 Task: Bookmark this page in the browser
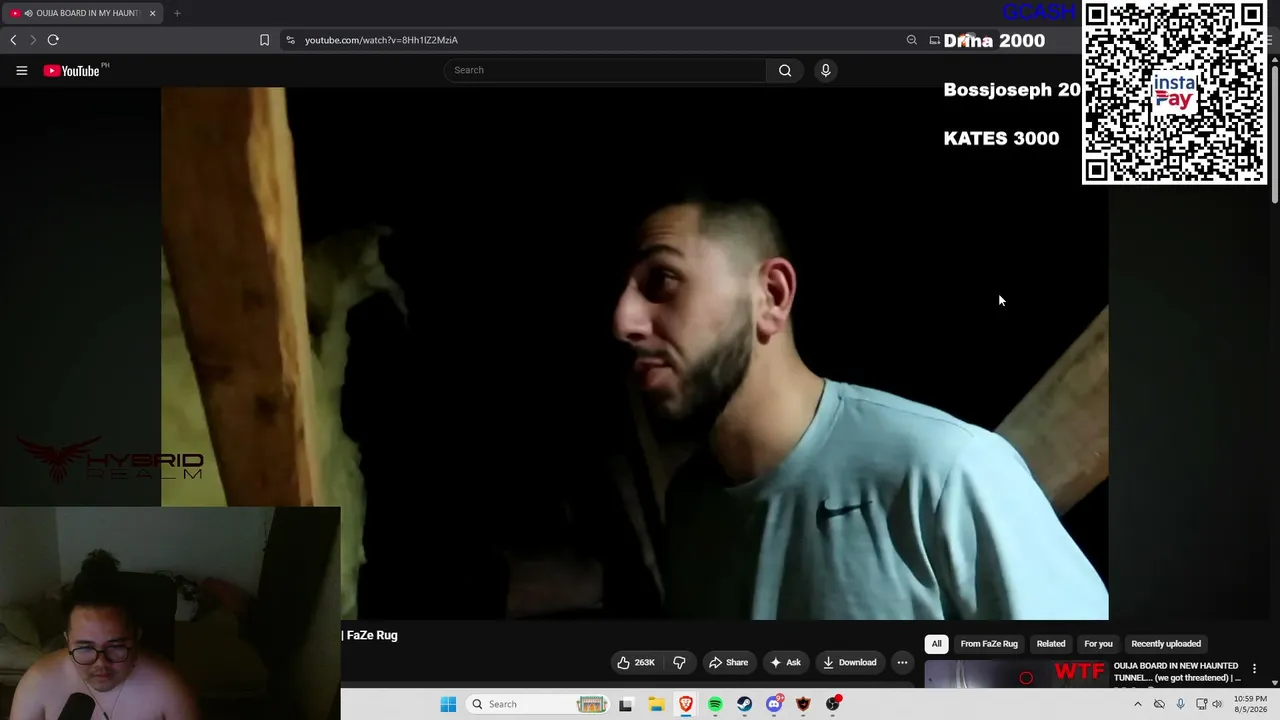[x=264, y=40]
